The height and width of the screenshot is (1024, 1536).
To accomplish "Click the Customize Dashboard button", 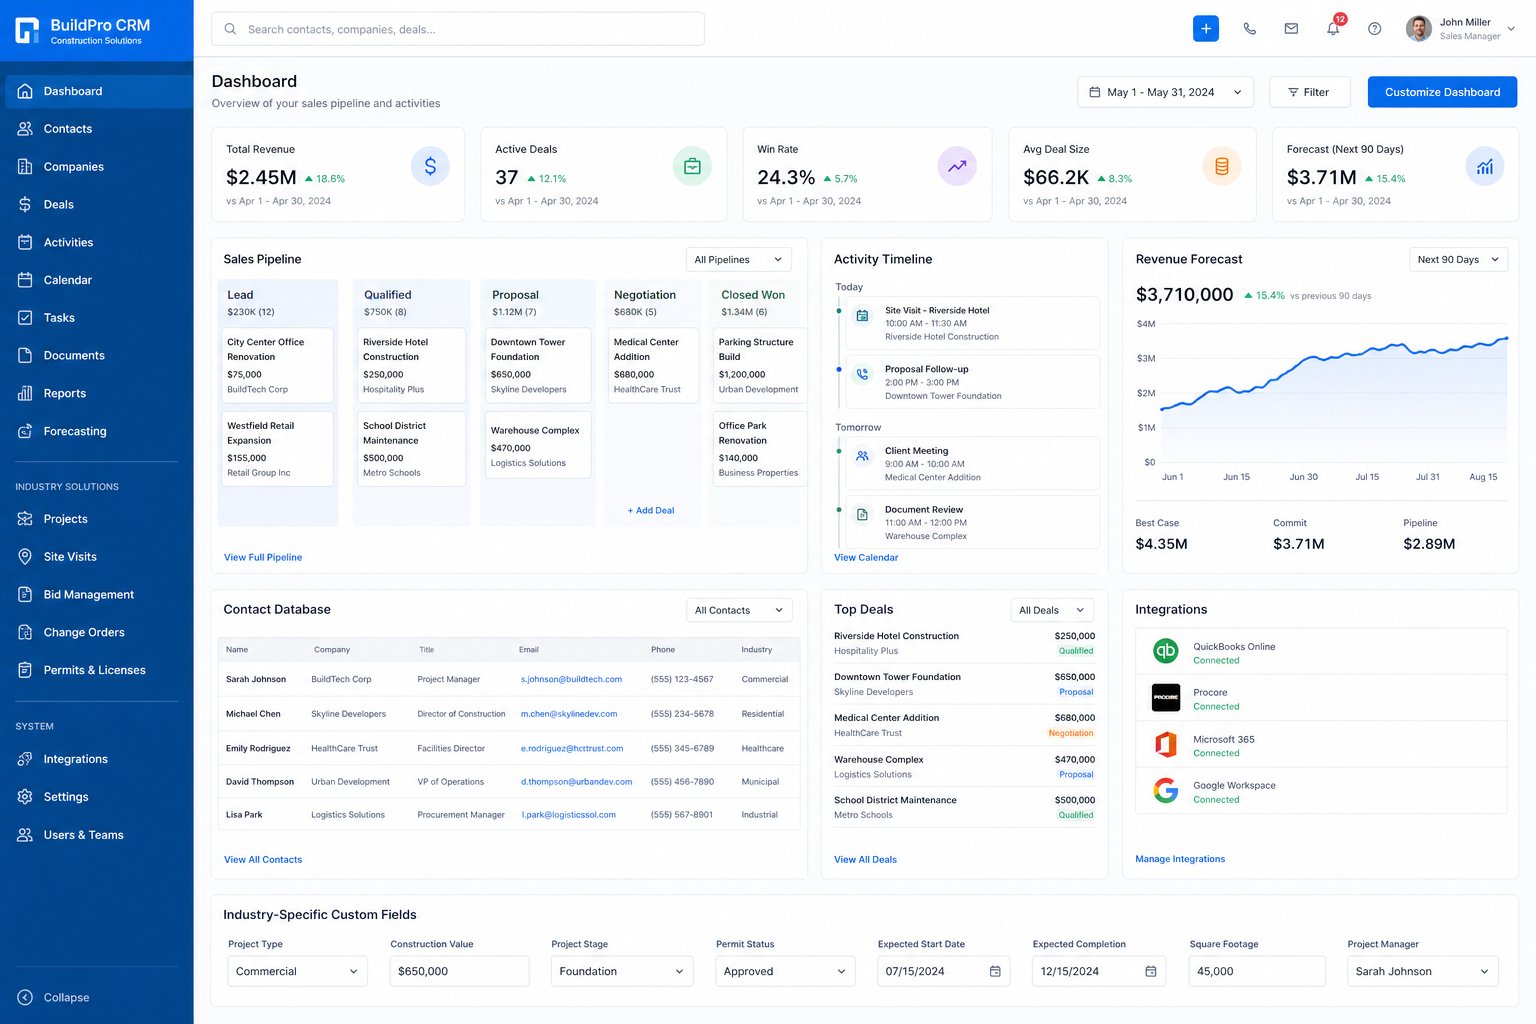I will click(x=1442, y=92).
